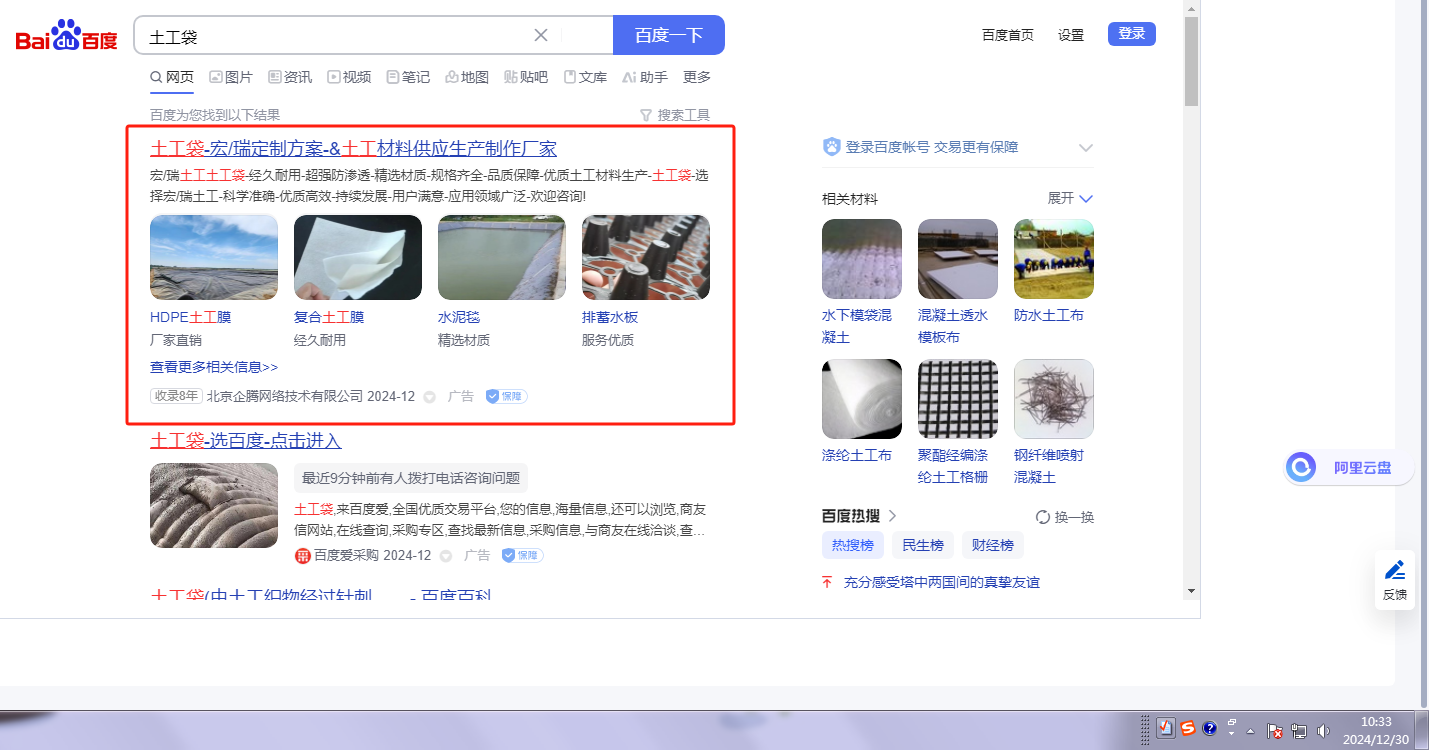1429x750 pixels.
Task: Expand 相关材料 with the 展开 toggle
Action: click(1070, 198)
